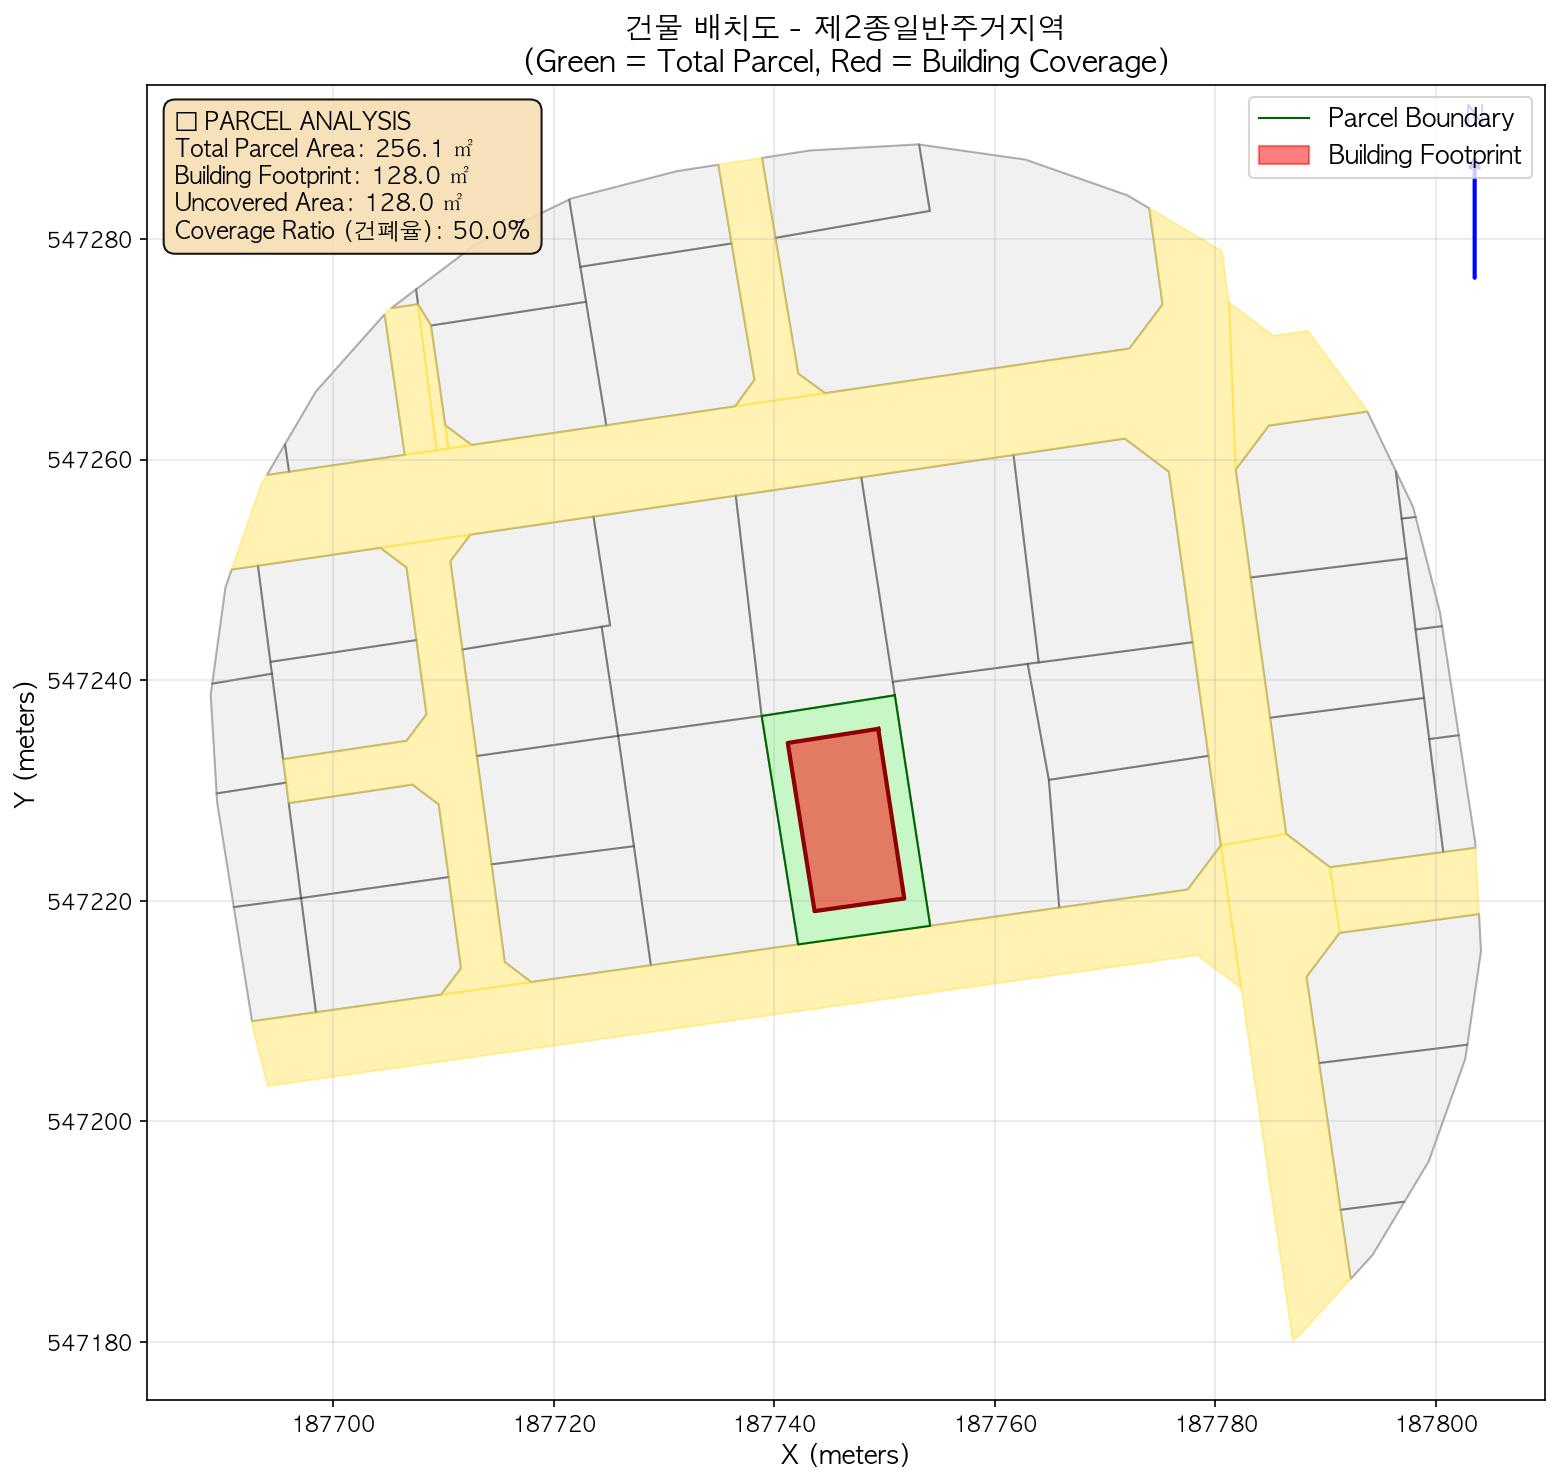Click the Green/Red explanation subtitle
1559x1483 pixels.
tap(846, 62)
